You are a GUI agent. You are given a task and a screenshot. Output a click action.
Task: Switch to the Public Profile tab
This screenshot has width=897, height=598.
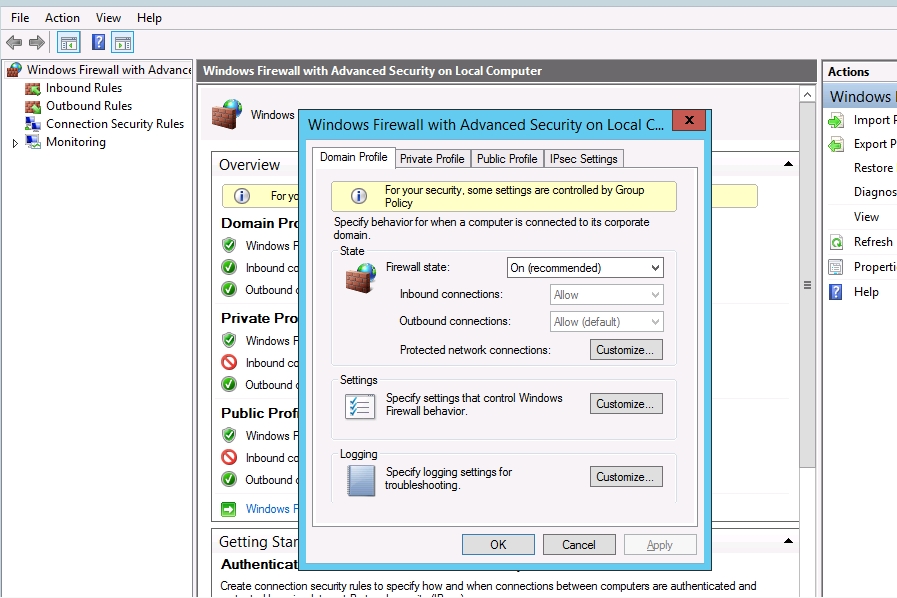[x=507, y=159]
